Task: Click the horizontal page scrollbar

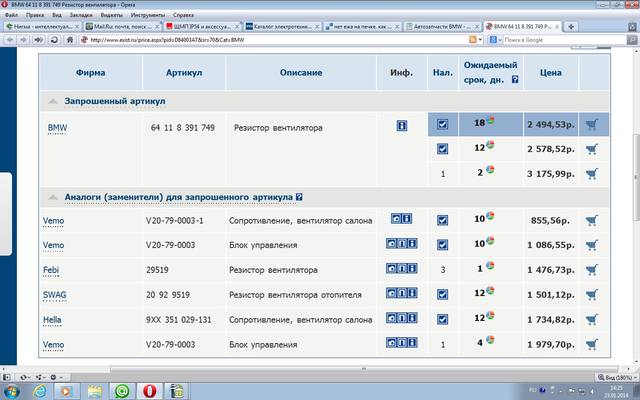Action: [364, 369]
